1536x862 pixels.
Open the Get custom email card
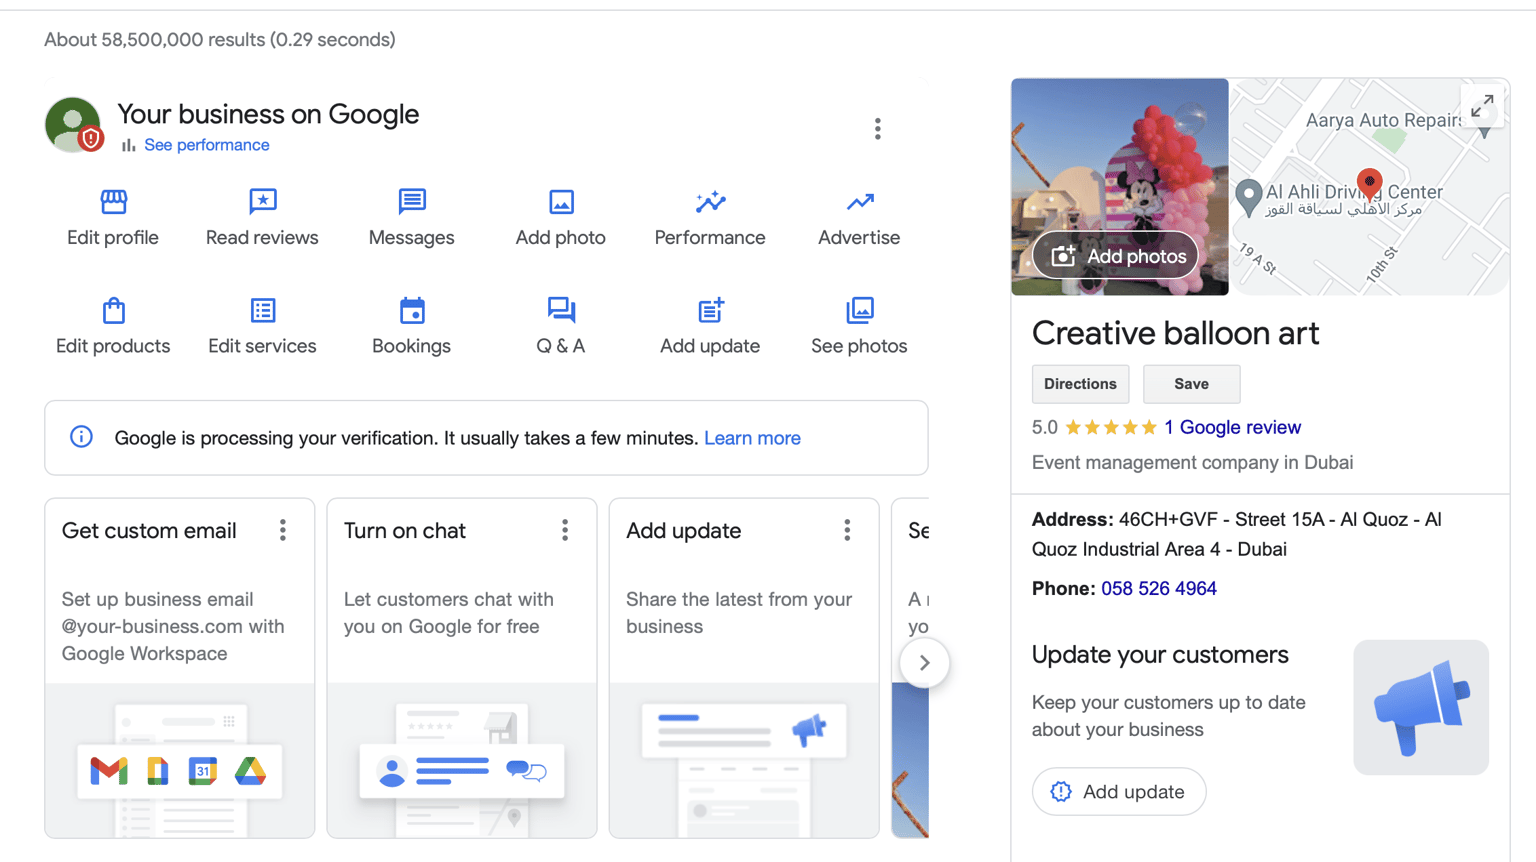click(x=180, y=668)
